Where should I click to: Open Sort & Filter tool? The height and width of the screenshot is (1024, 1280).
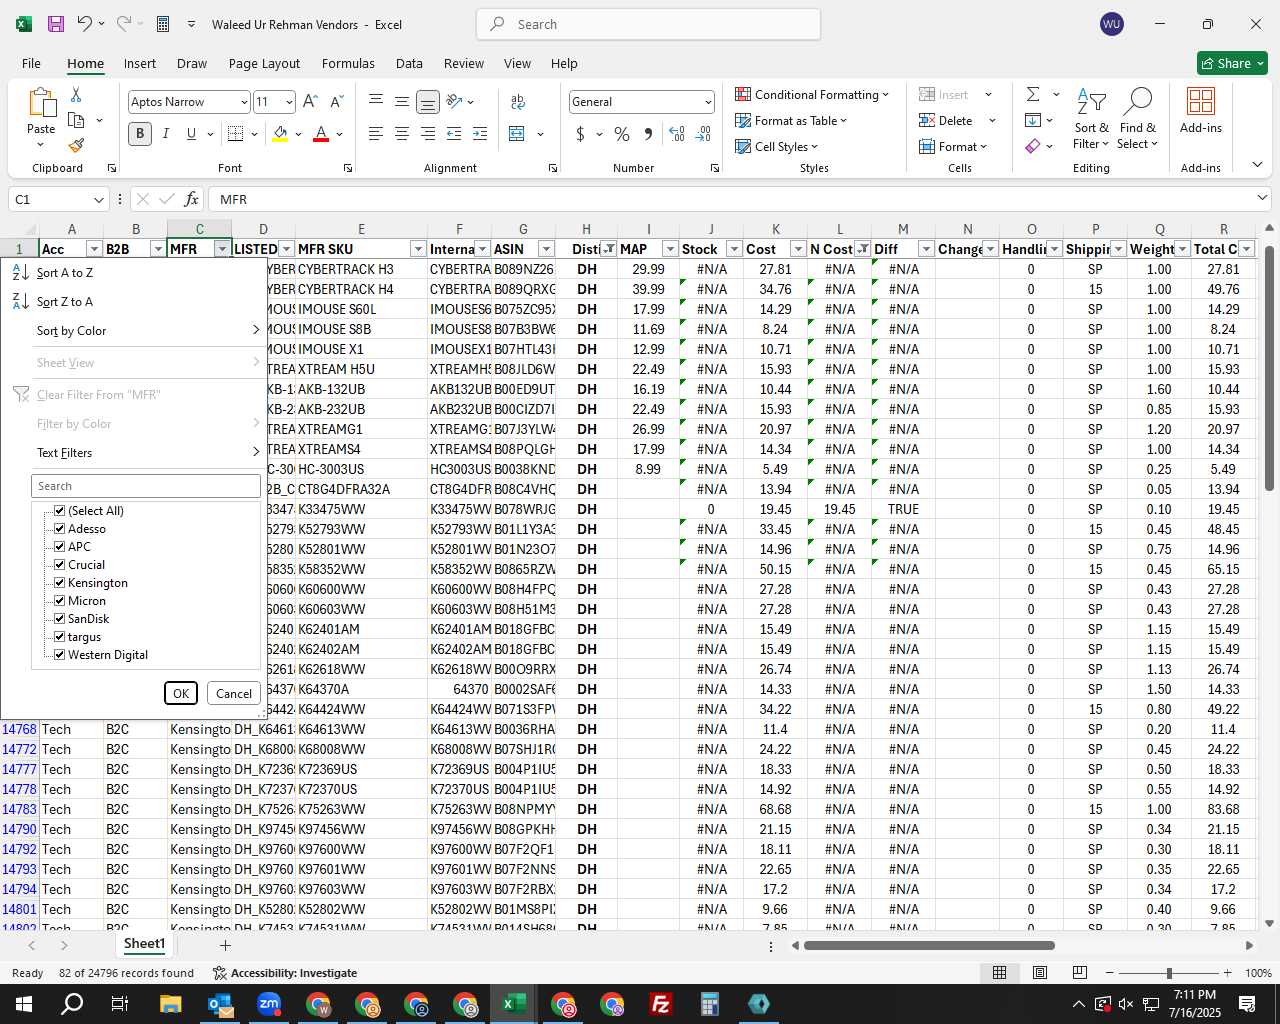click(x=1091, y=119)
